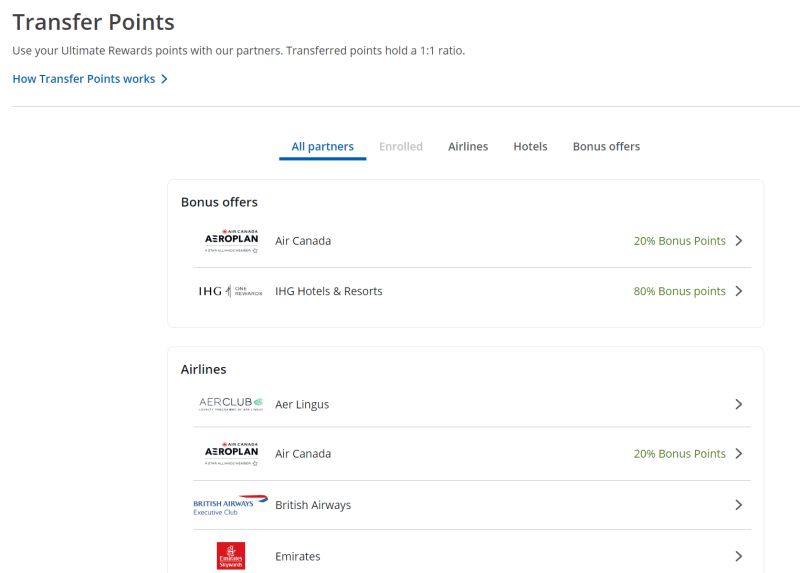Select the All partners tab
Screen dimensions: 800x573
click(322, 146)
